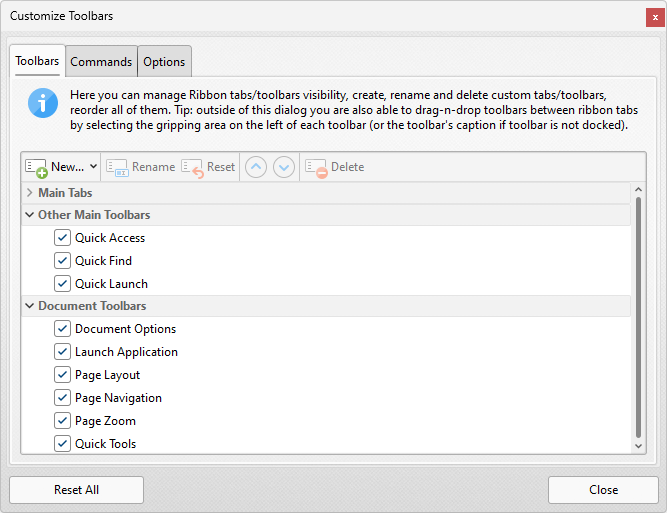This screenshot has height=513, width=667.
Task: Uncheck the Quick Tools checkbox
Action: coord(62,443)
